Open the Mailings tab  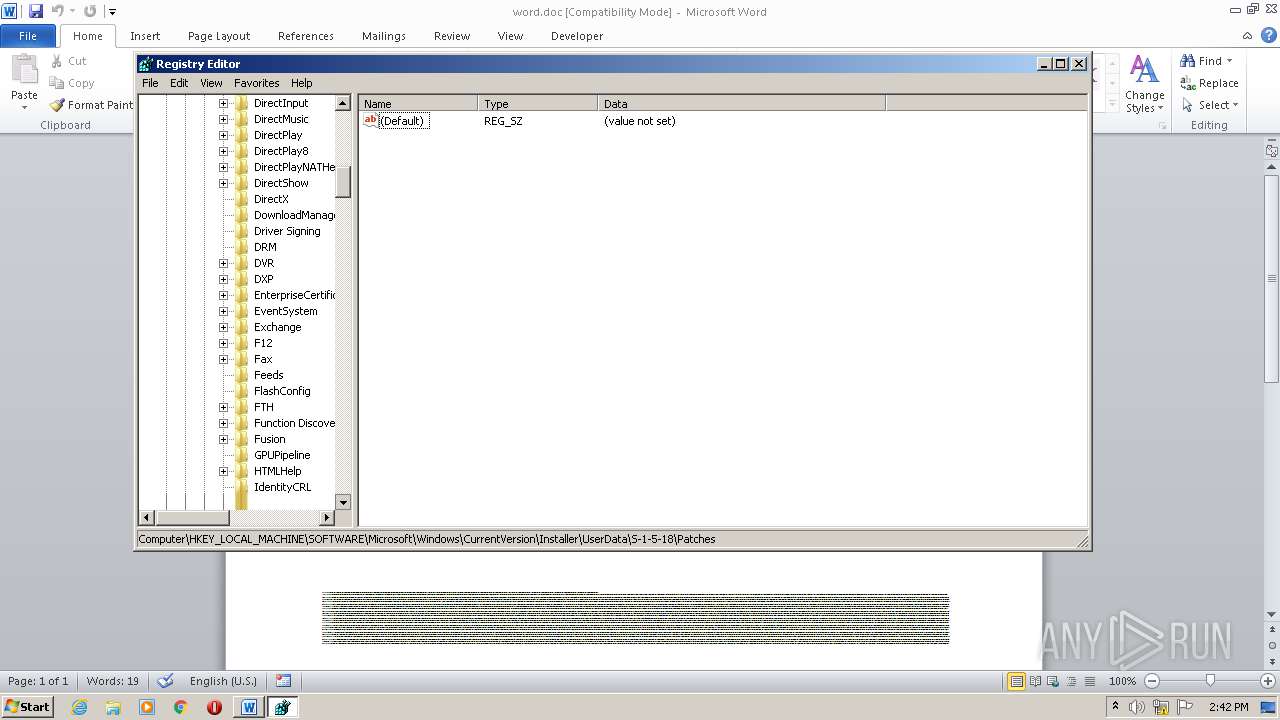click(x=384, y=36)
